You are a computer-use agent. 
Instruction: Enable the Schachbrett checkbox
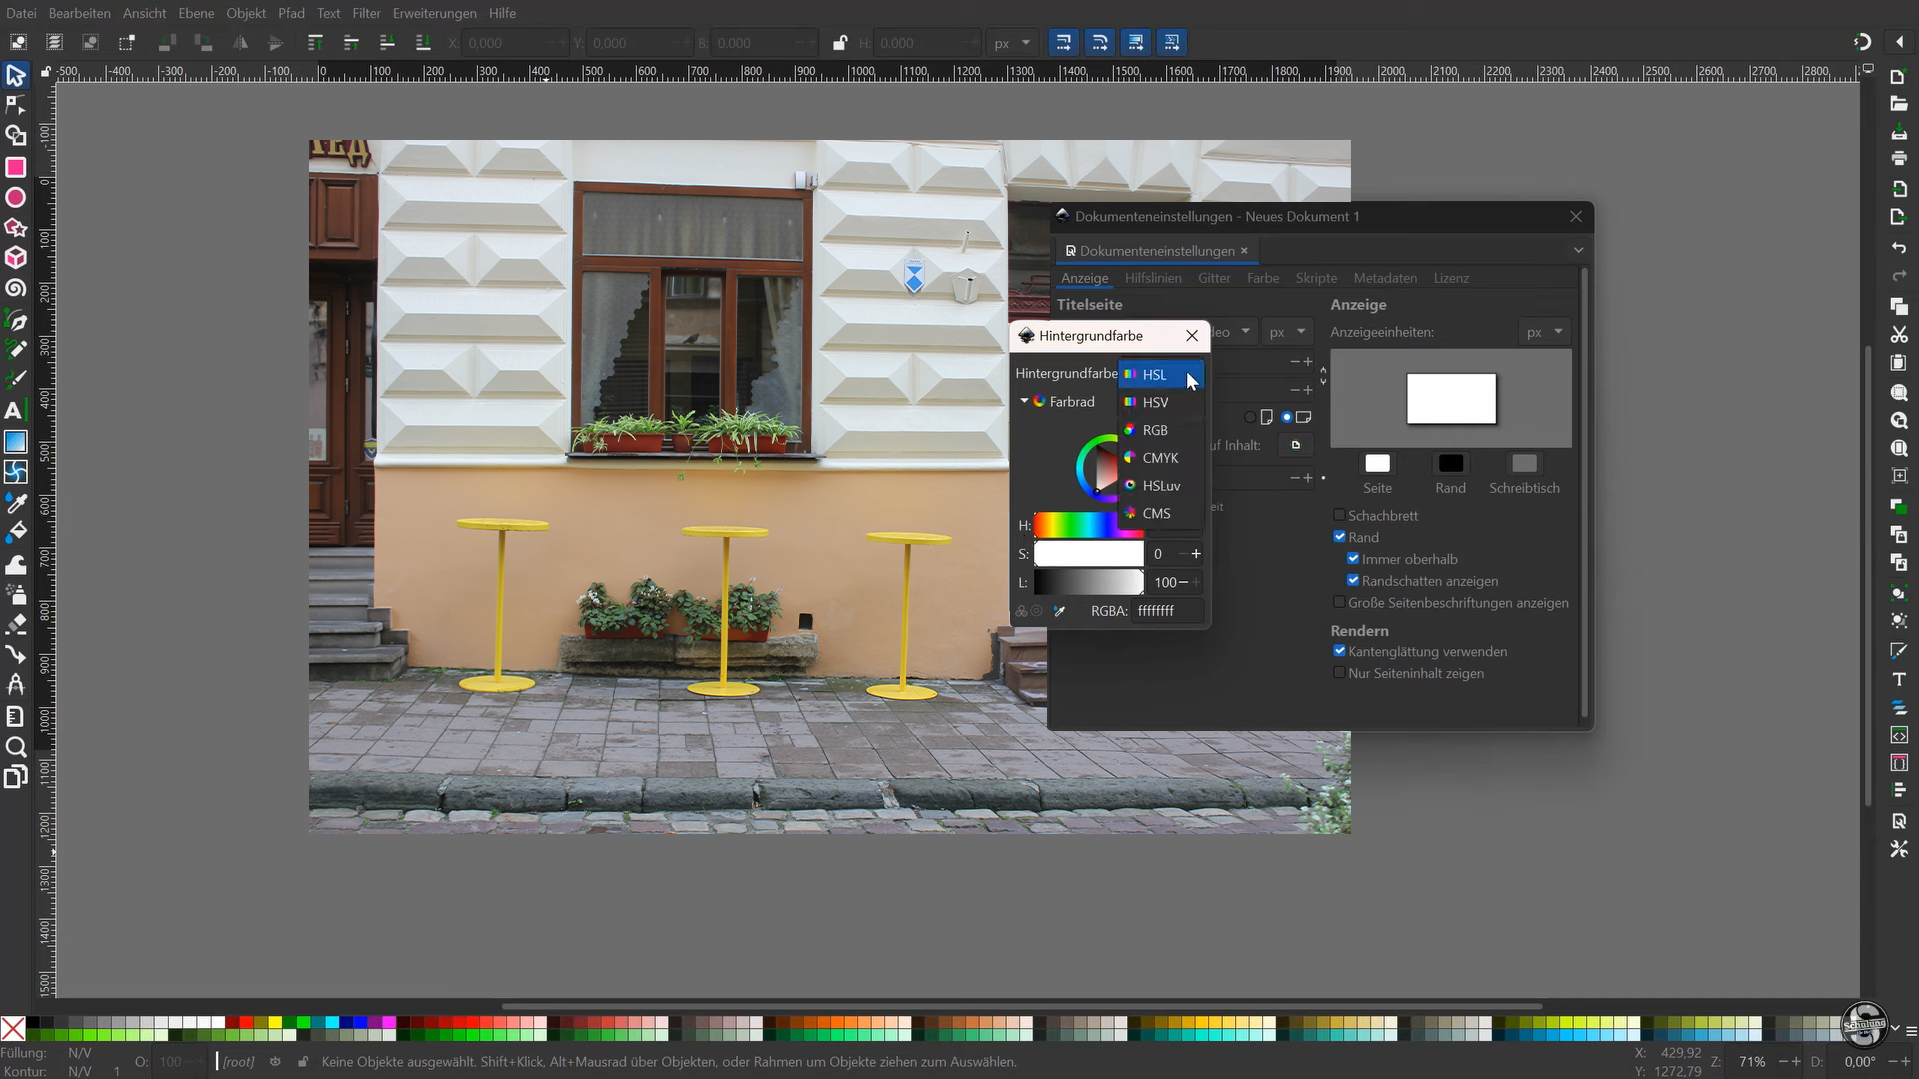click(1339, 515)
